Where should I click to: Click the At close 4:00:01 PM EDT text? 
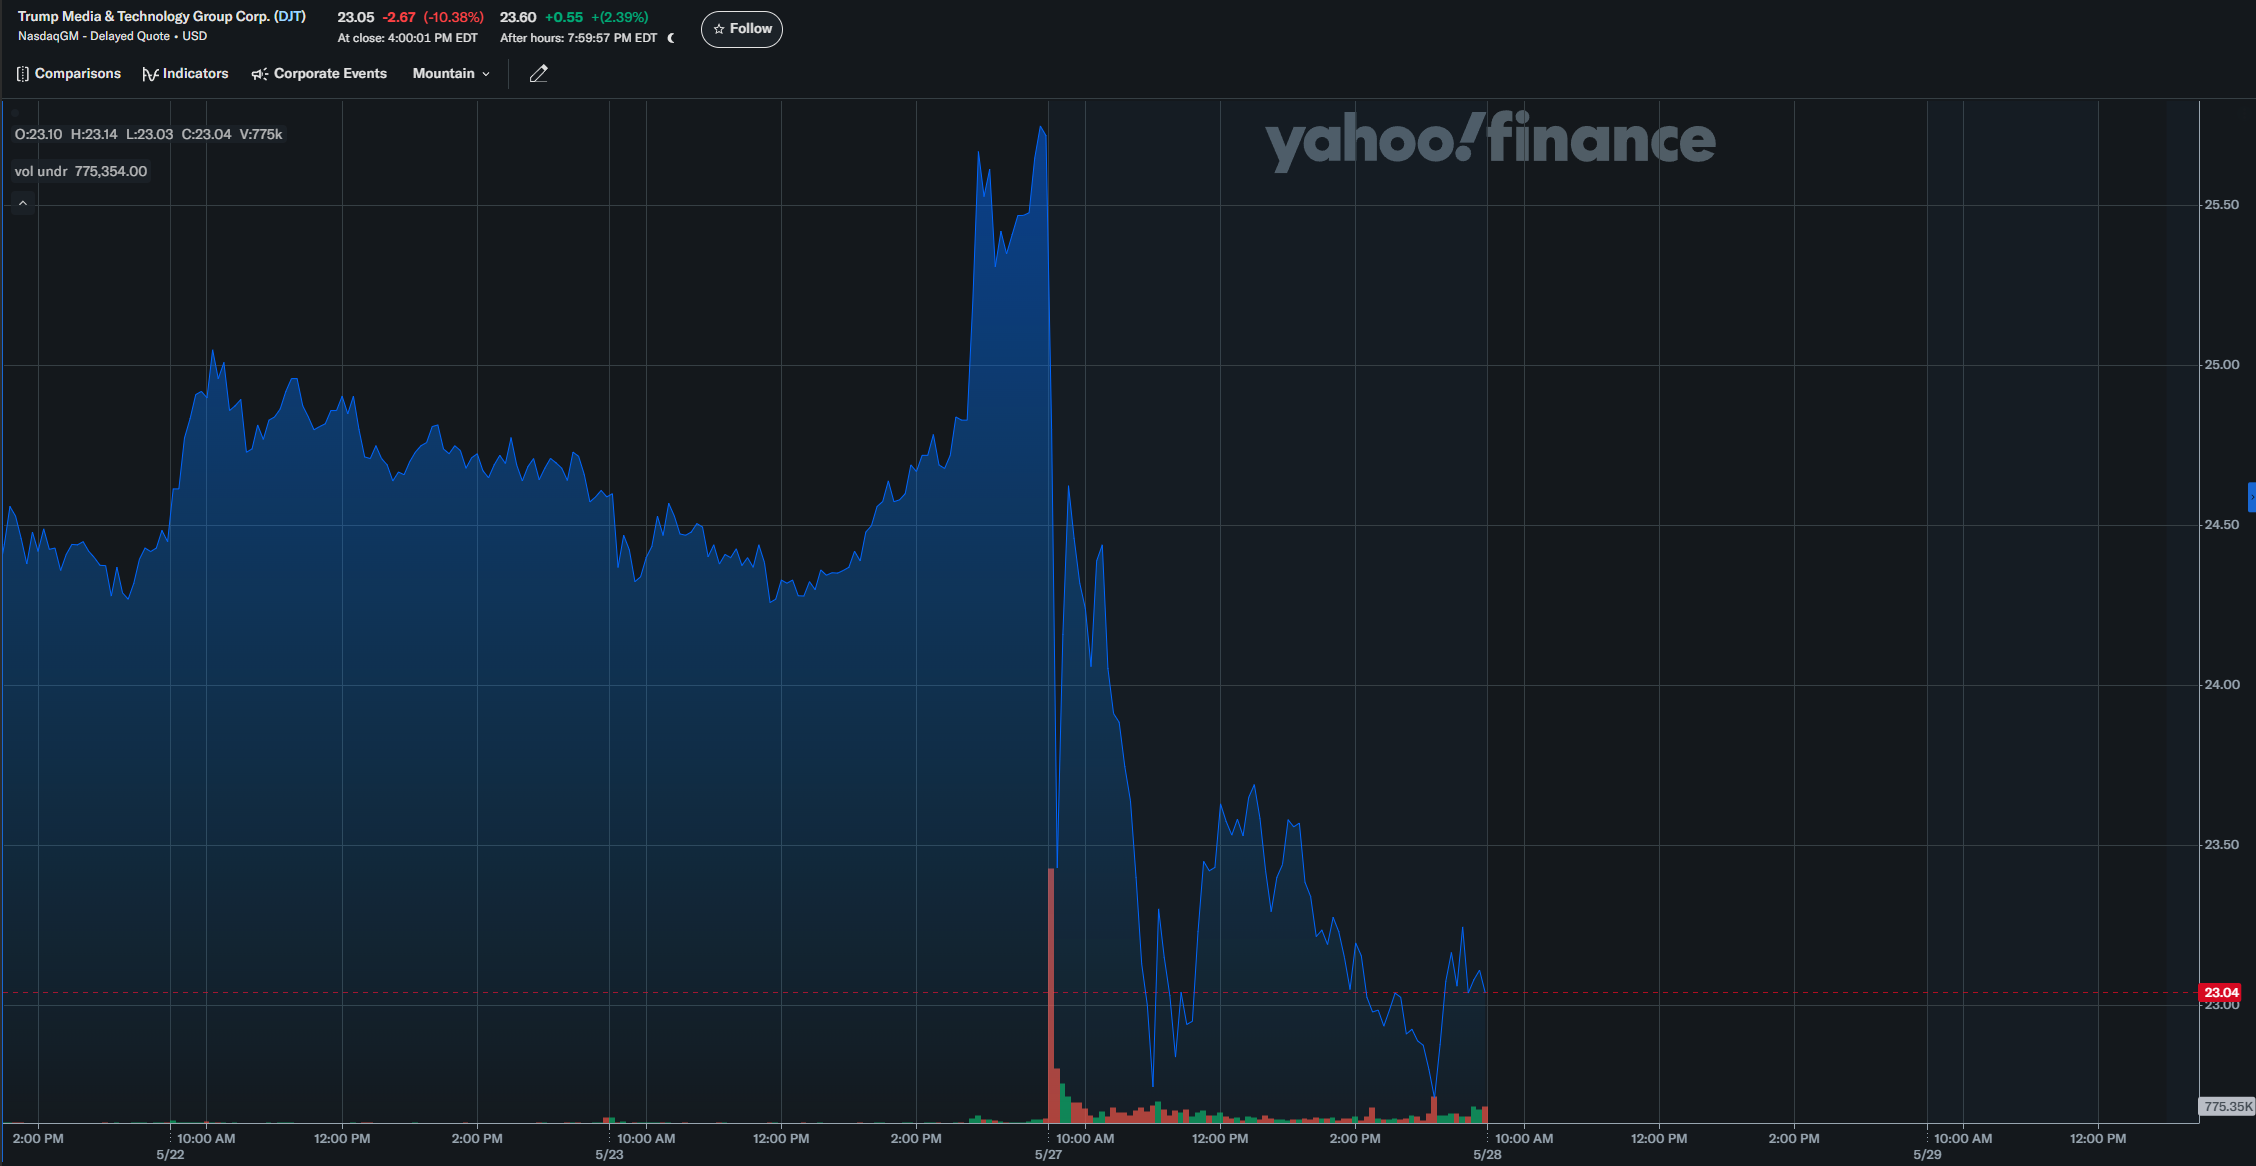[x=407, y=38]
